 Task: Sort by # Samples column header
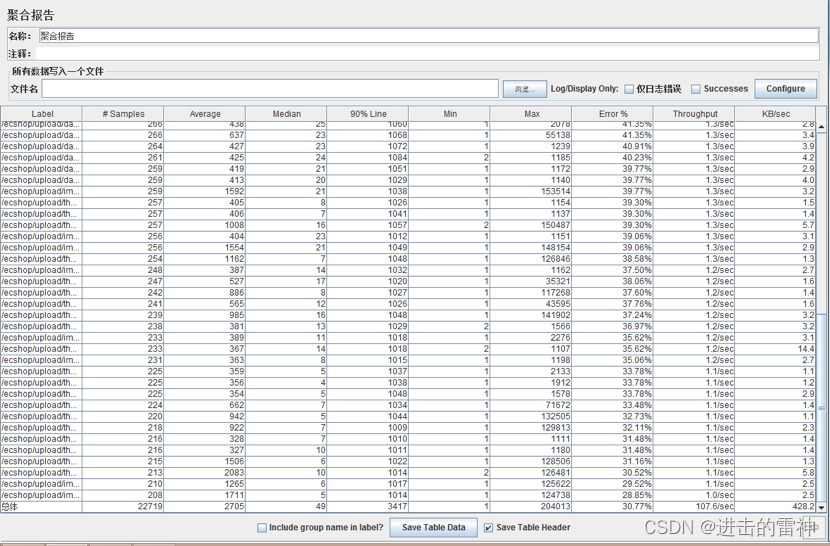click(x=123, y=114)
